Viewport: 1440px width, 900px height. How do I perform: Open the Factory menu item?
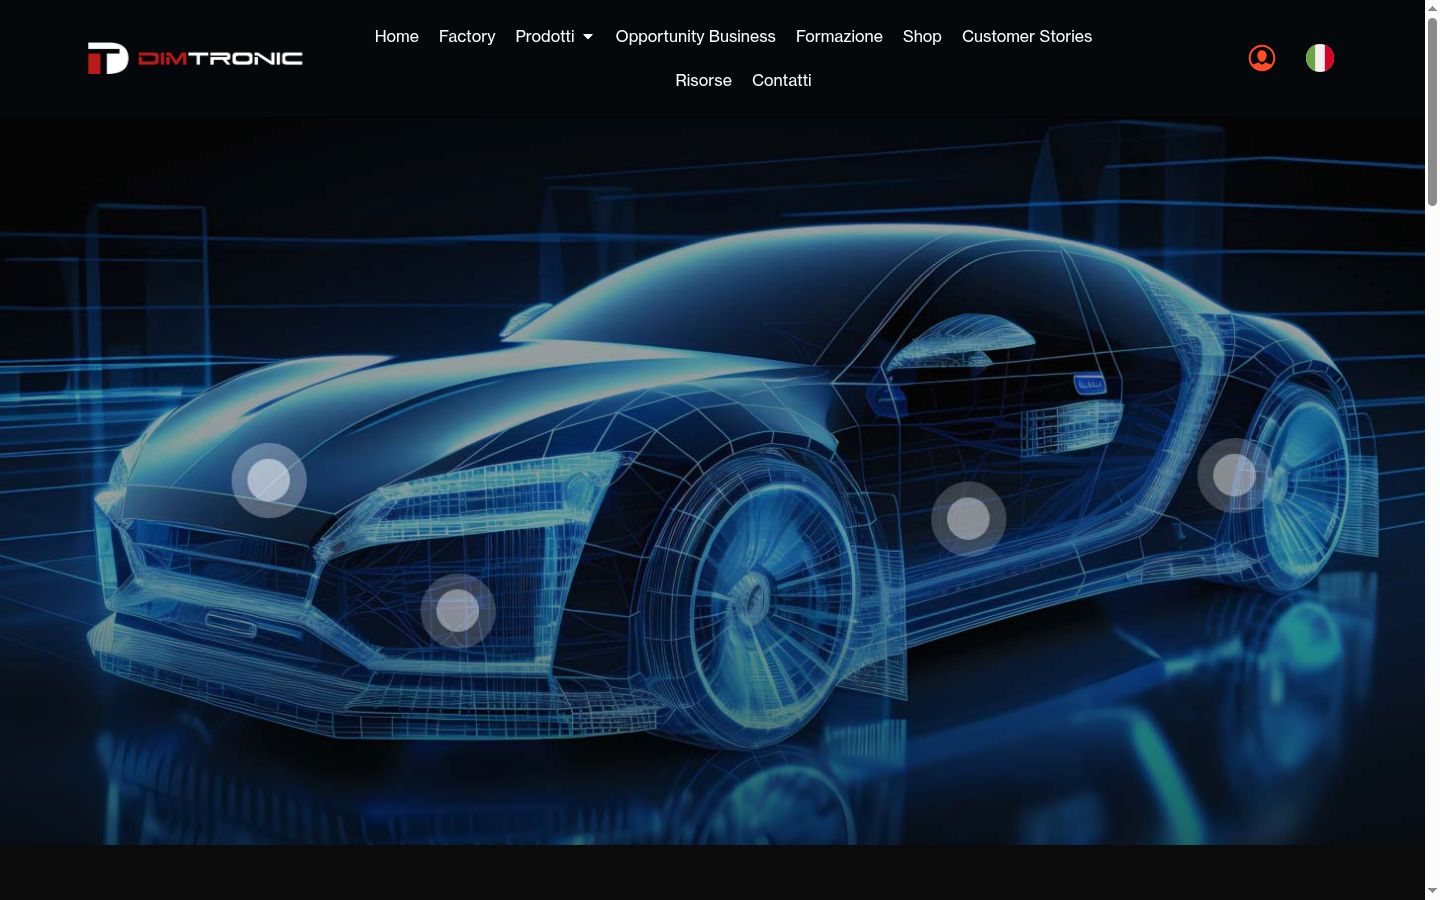[467, 36]
